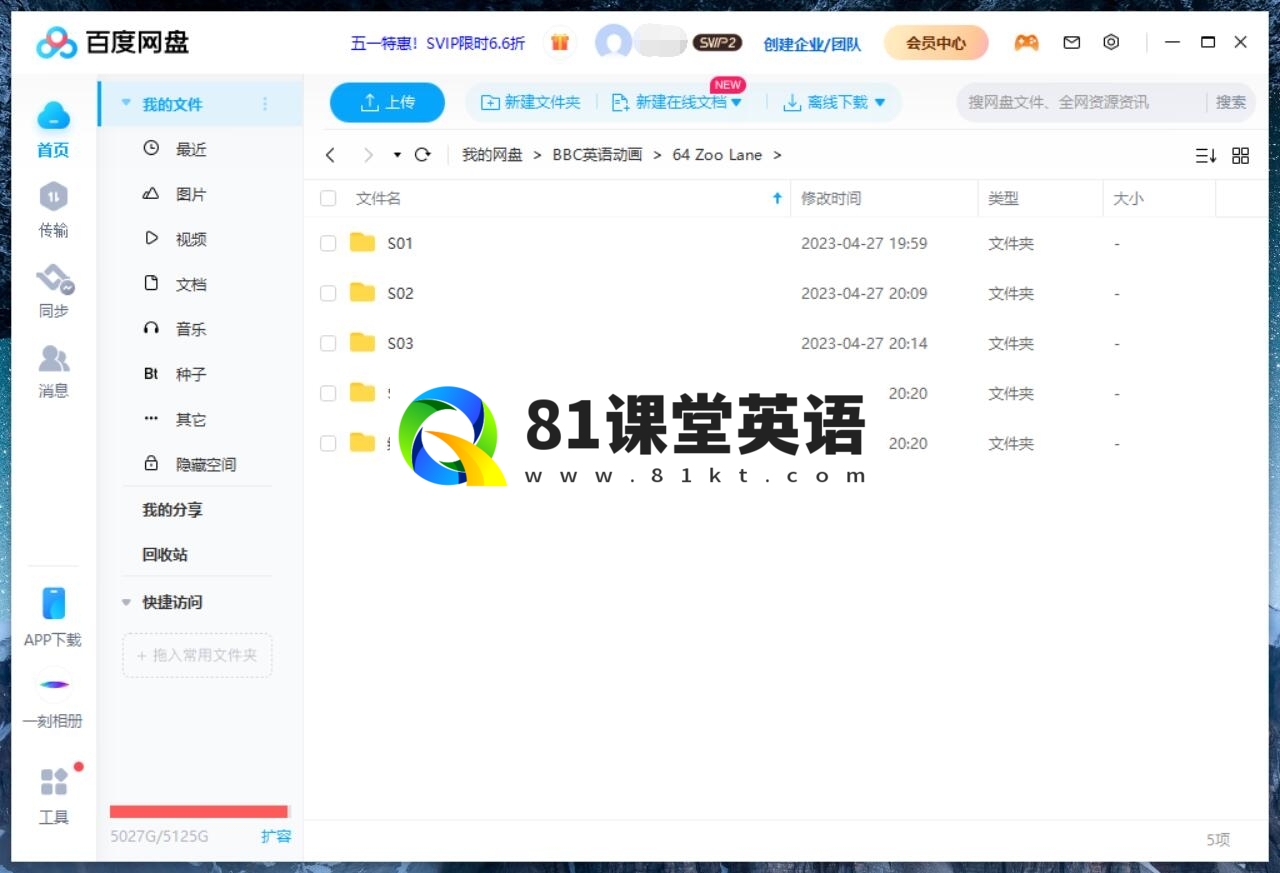
Task: Toggle the select-all checkbox in header
Action: [328, 199]
